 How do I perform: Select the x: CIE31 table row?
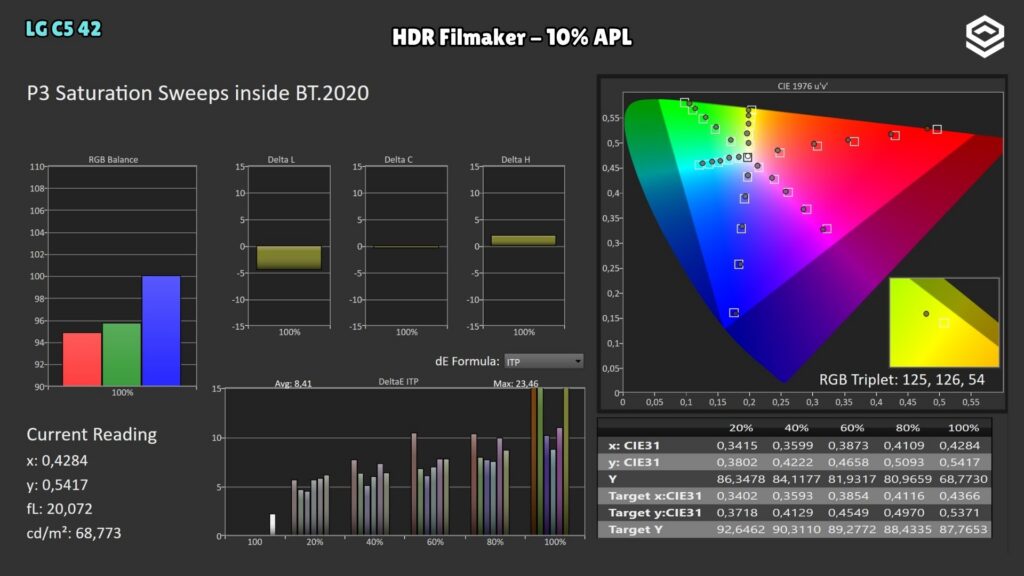794,445
